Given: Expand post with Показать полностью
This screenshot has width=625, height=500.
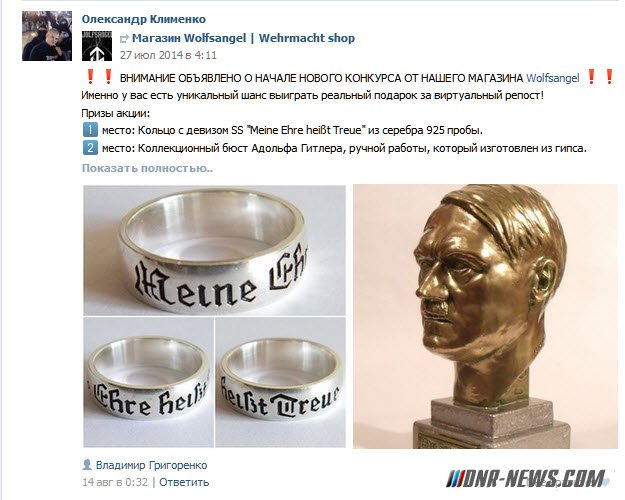Looking at the screenshot, I should click(x=147, y=168).
